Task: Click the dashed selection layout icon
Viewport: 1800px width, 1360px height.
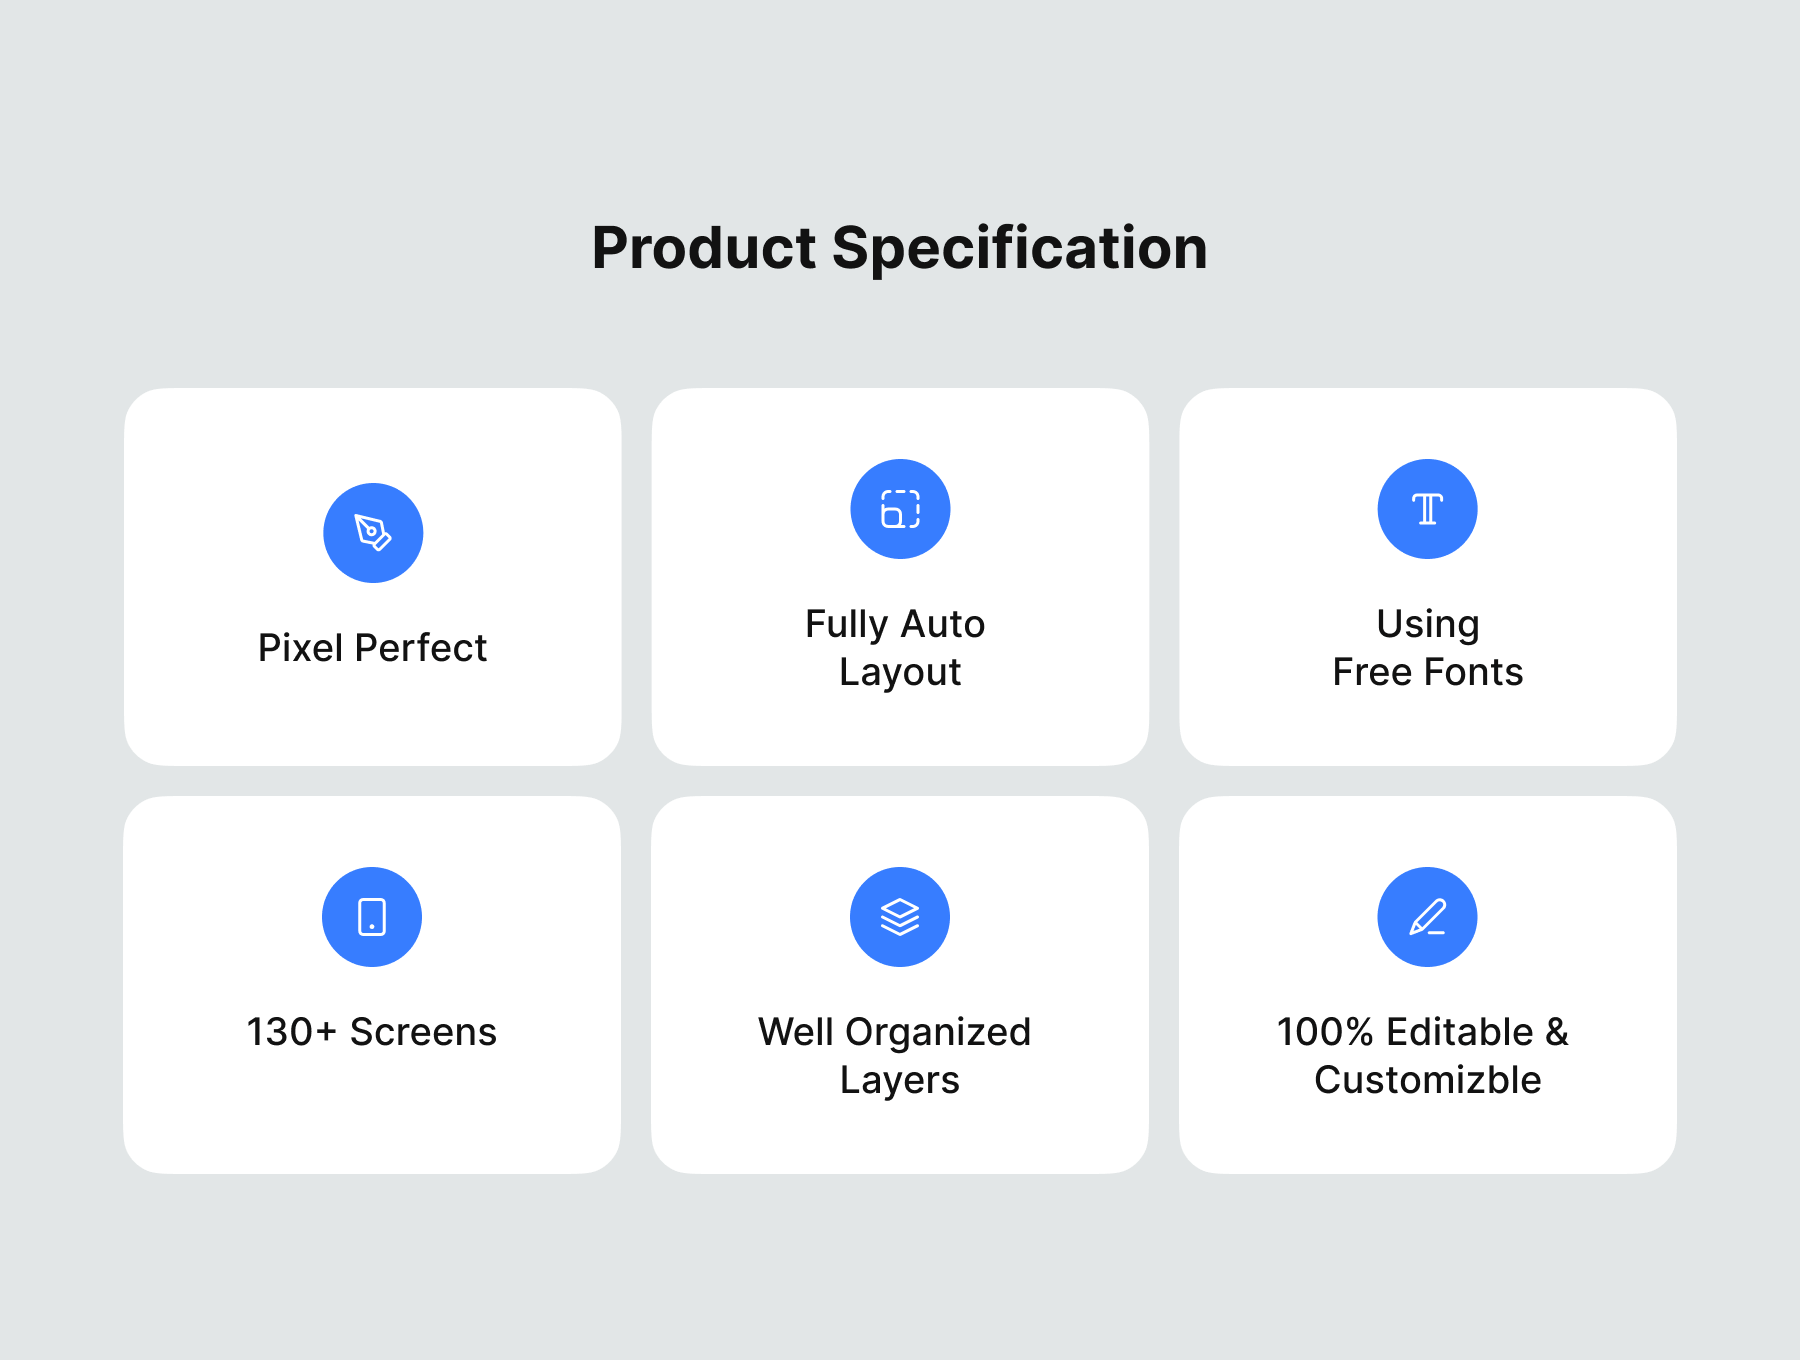Action: (900, 509)
